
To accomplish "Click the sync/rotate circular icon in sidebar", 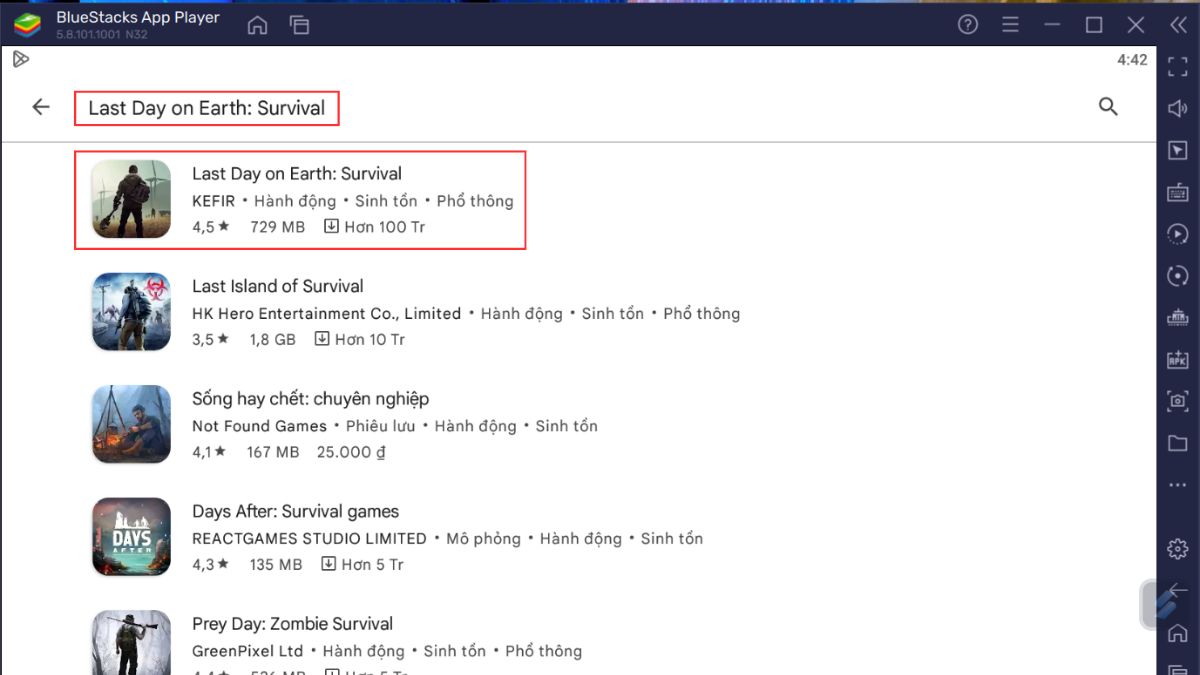I will [1178, 276].
